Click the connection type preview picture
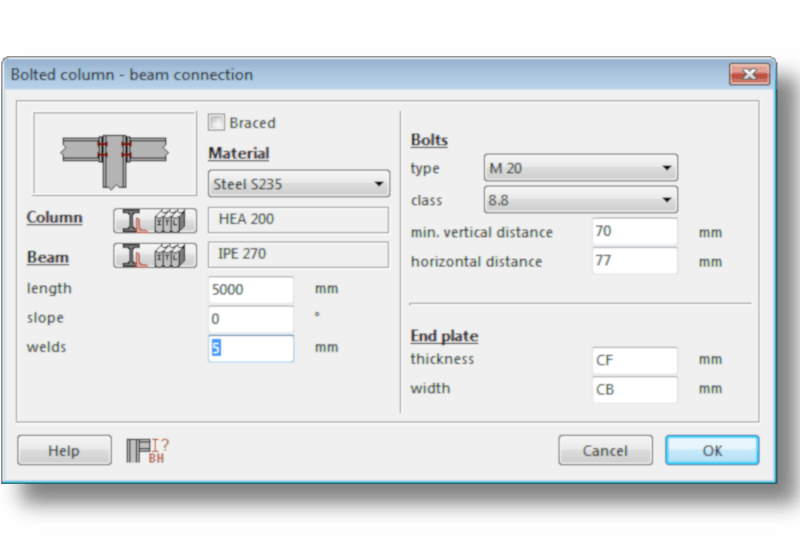 [x=115, y=154]
